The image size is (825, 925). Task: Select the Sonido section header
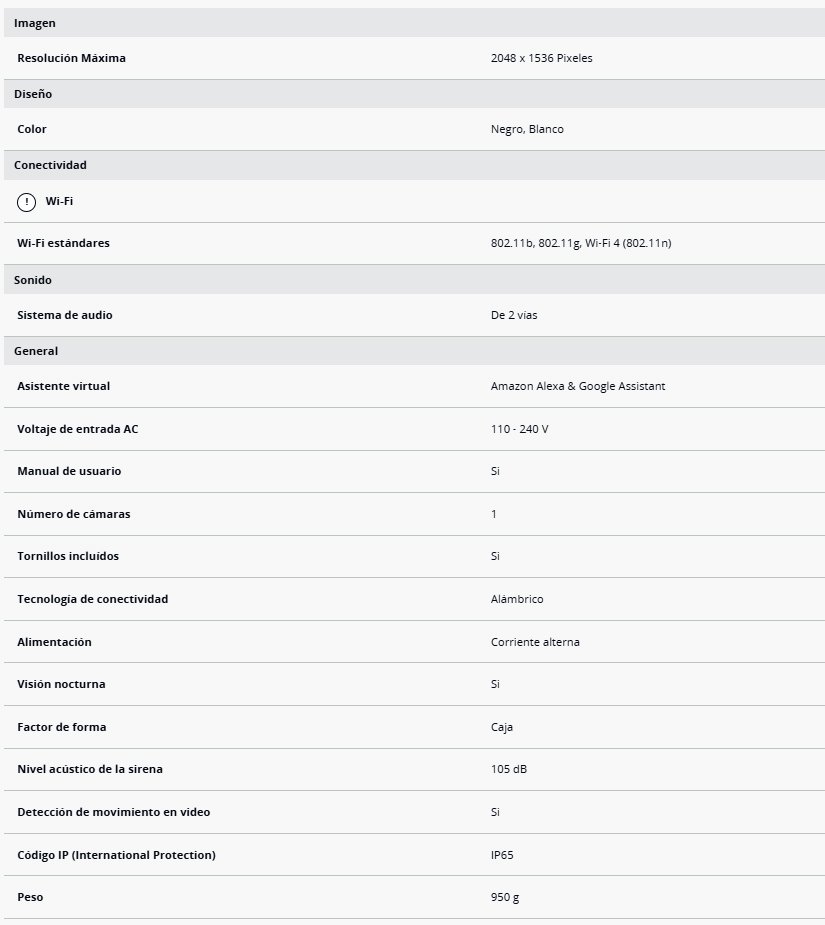point(33,280)
